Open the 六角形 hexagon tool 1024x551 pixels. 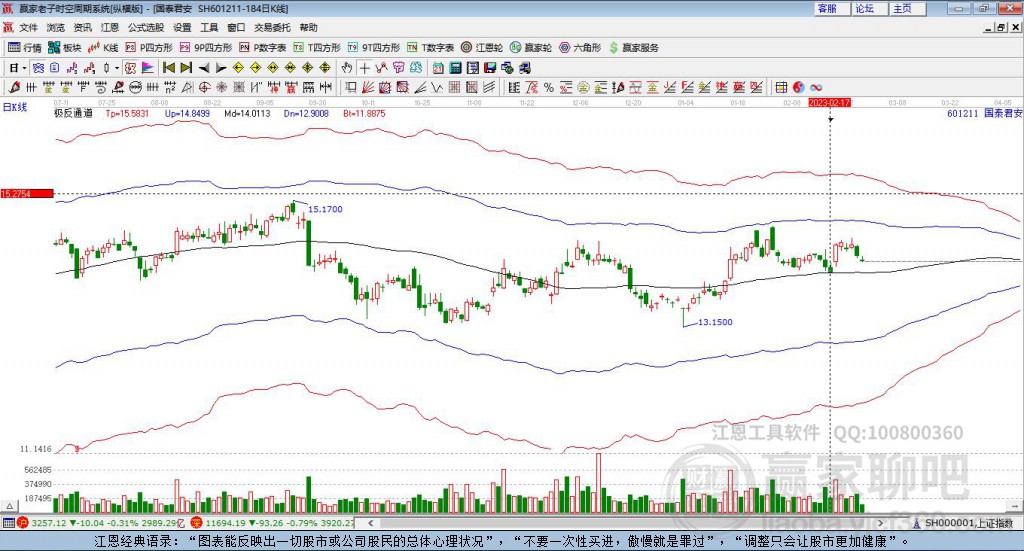(580, 48)
